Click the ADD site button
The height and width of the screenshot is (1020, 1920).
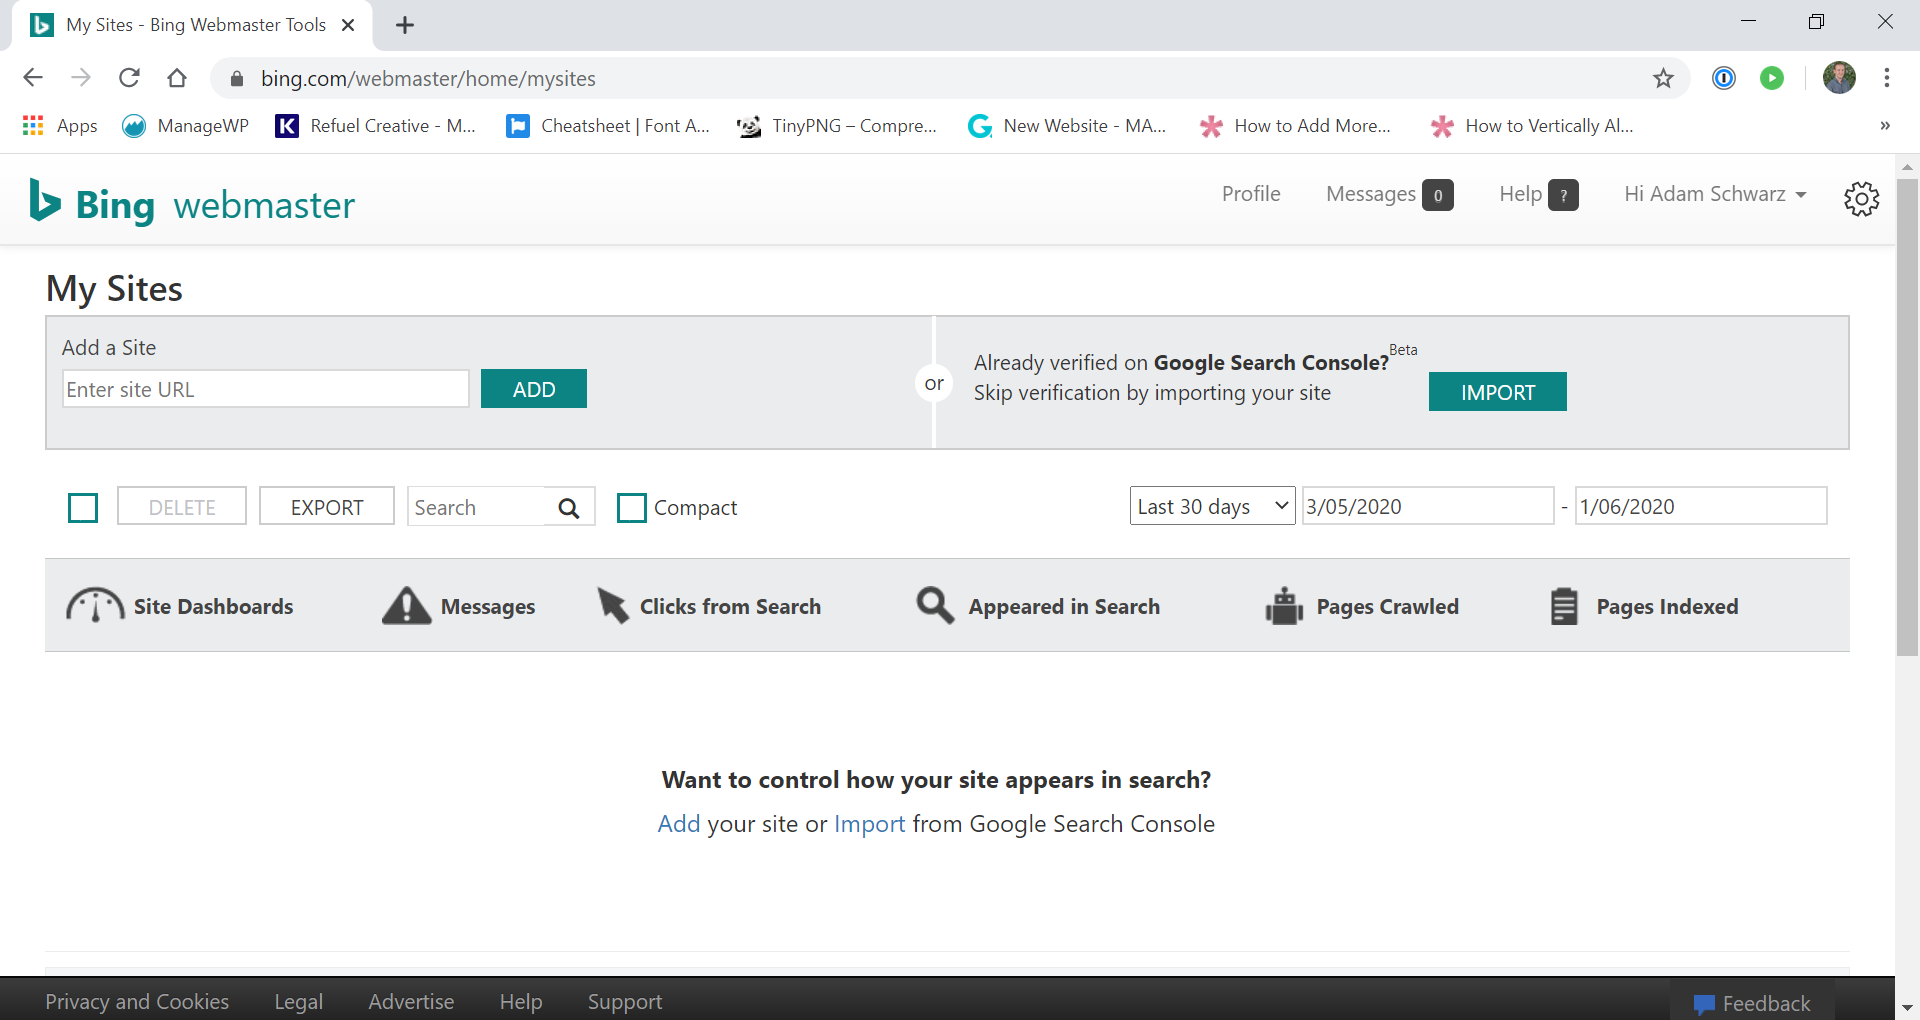click(534, 389)
